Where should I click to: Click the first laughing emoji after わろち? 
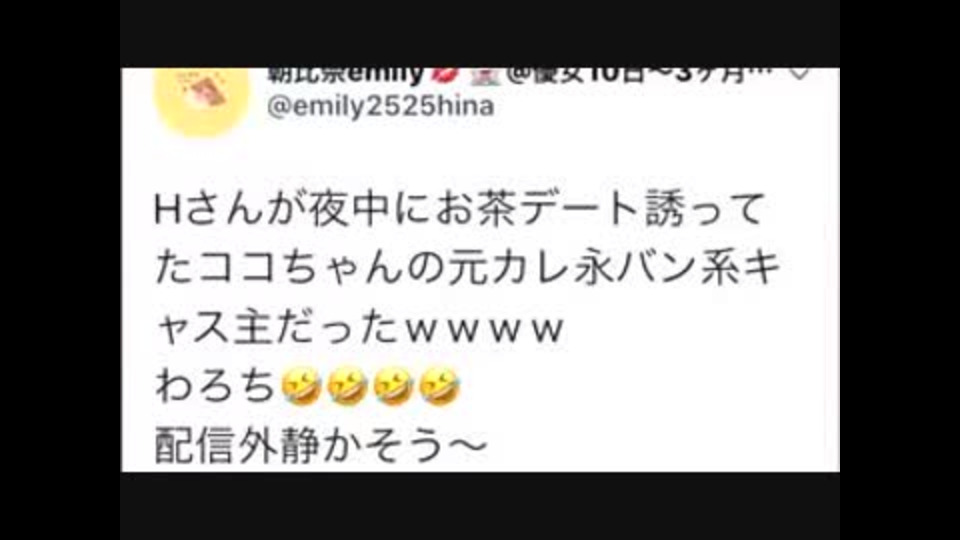click(301, 388)
